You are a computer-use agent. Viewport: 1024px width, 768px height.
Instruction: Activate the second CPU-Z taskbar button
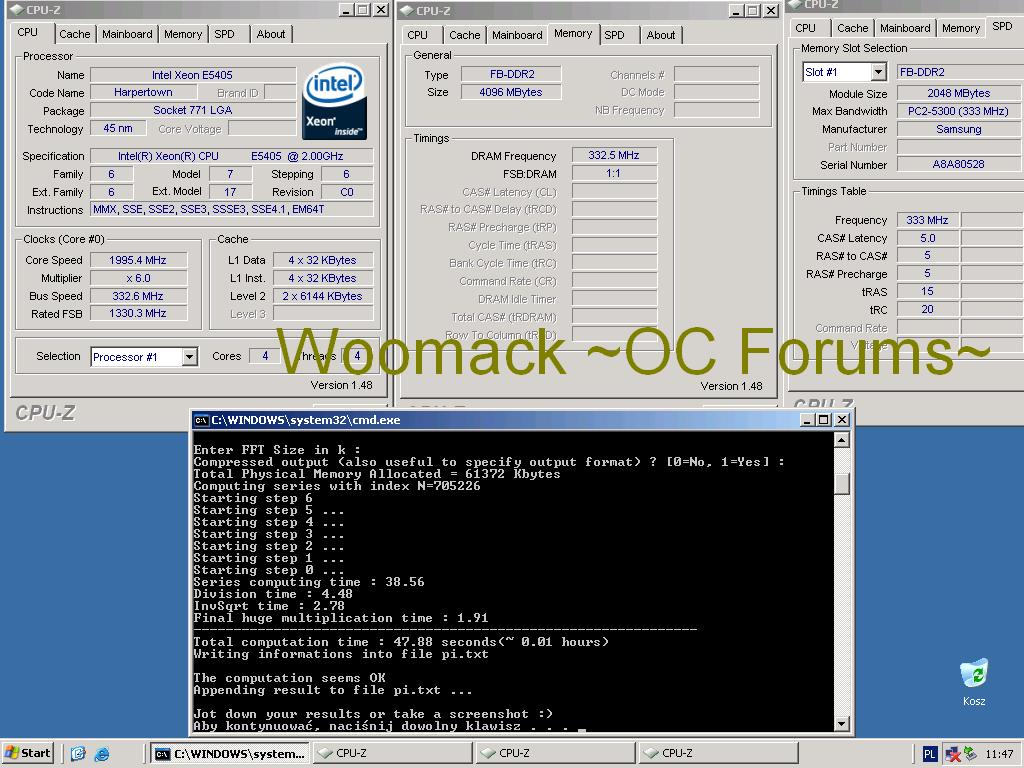tap(556, 753)
